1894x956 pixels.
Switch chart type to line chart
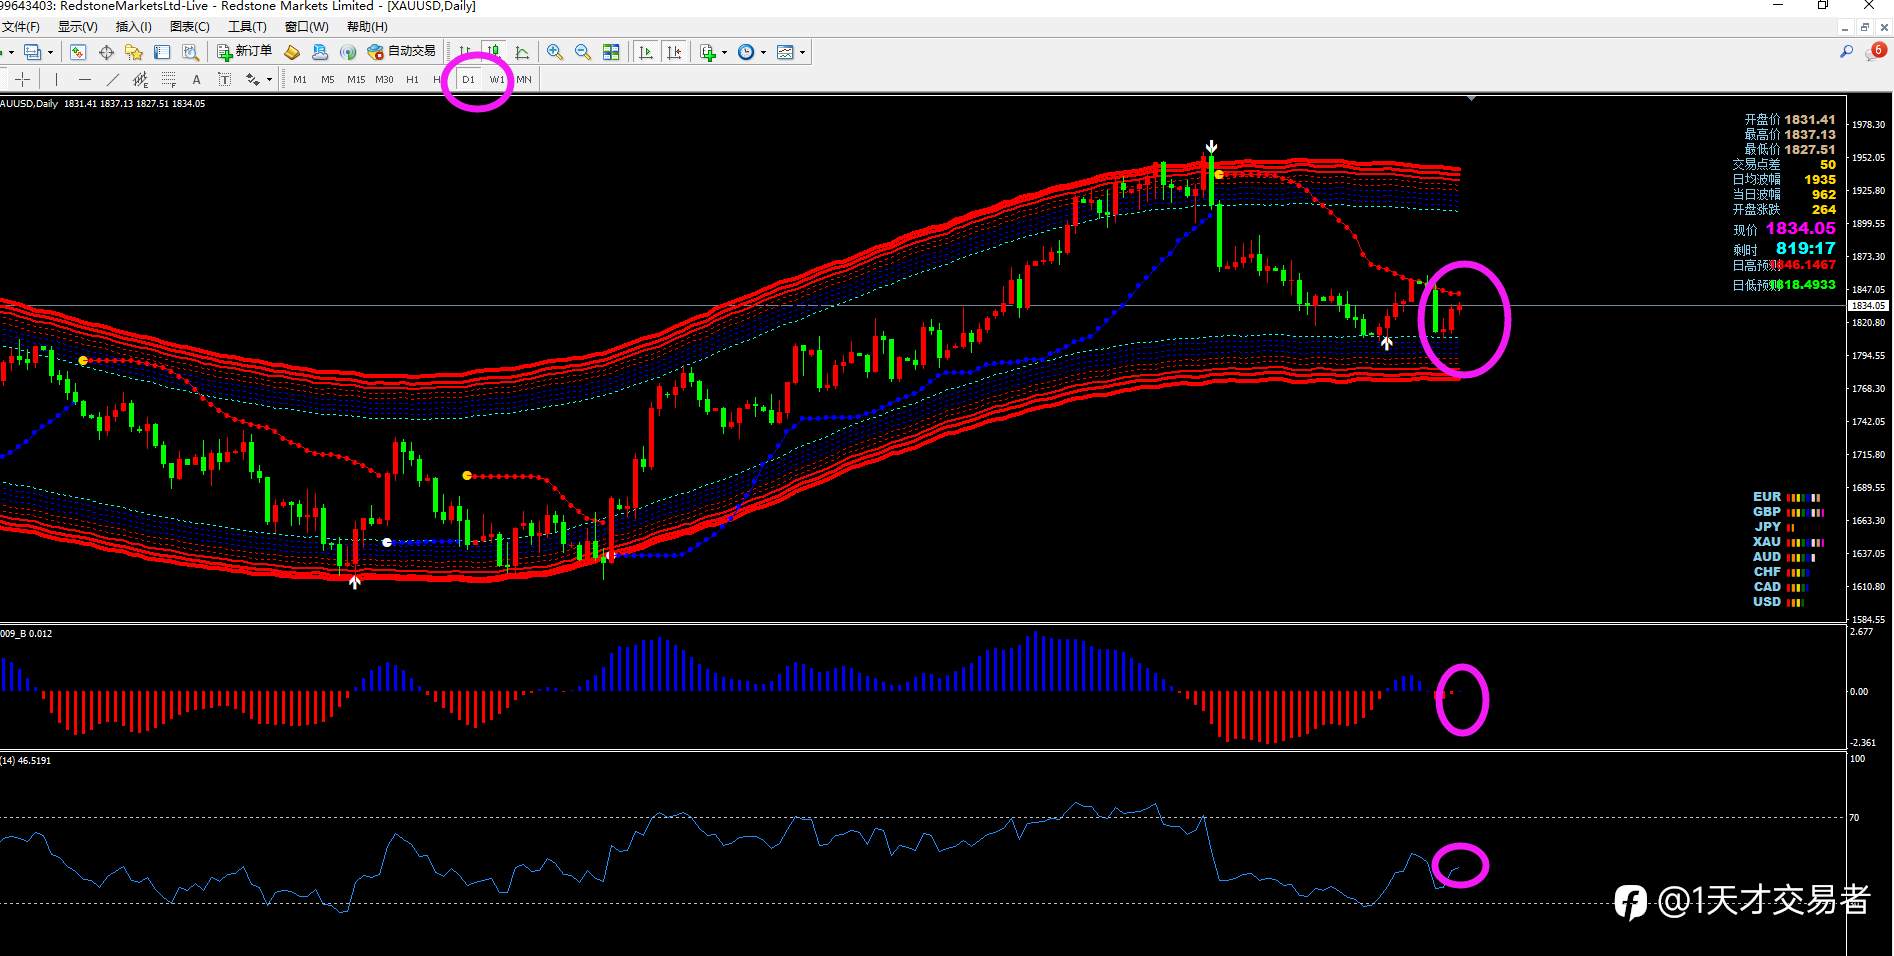tap(522, 52)
